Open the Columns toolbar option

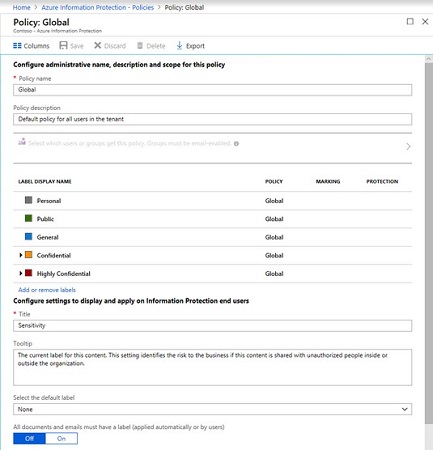(x=31, y=46)
